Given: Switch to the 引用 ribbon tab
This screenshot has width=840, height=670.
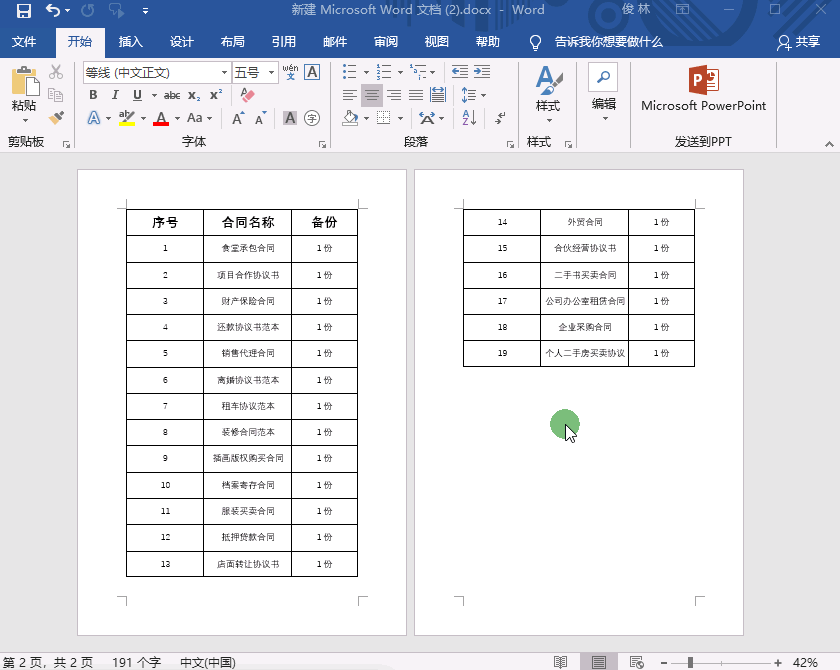Looking at the screenshot, I should [283, 42].
